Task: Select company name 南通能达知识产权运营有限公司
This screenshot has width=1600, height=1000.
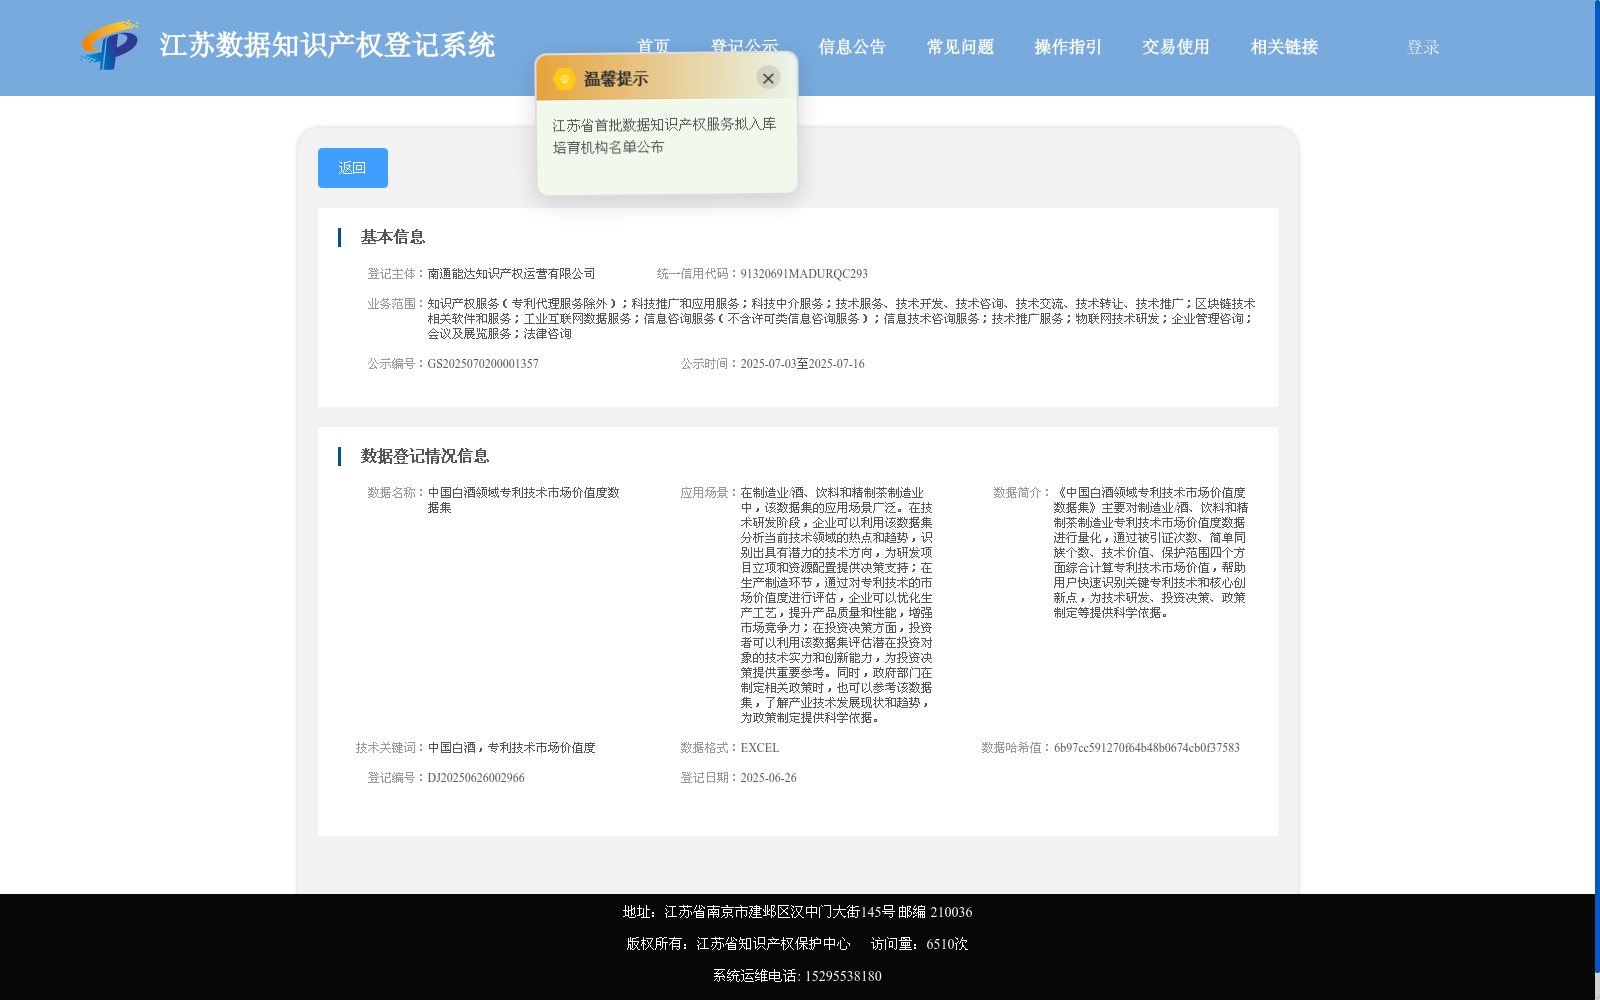Action: pos(511,274)
